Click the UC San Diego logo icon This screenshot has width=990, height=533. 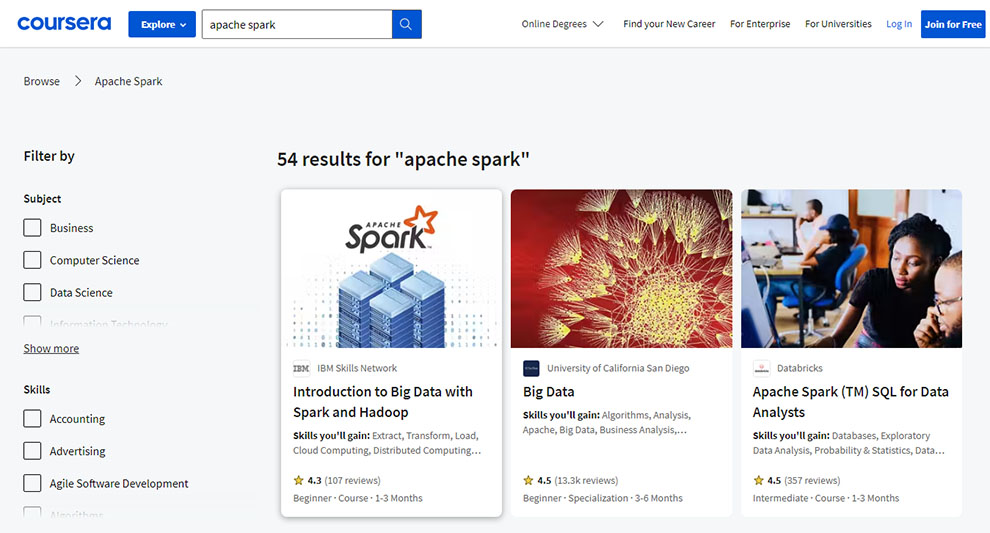pyautogui.click(x=531, y=368)
